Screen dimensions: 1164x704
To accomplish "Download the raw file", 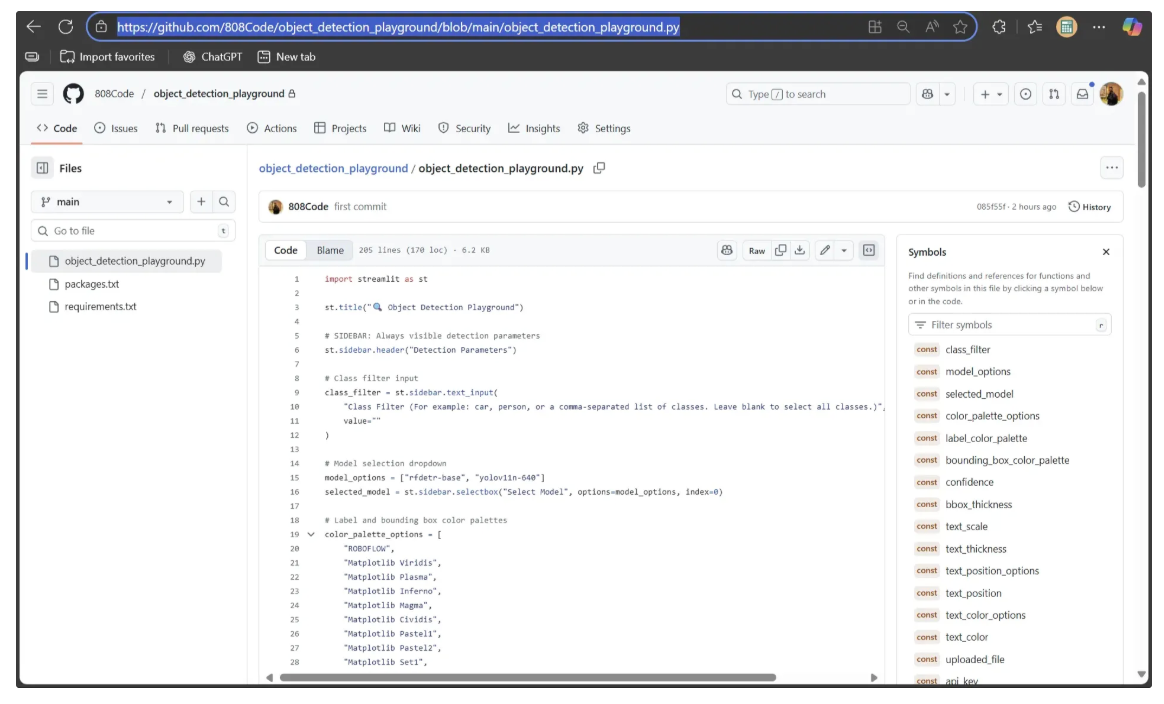I will (x=800, y=251).
